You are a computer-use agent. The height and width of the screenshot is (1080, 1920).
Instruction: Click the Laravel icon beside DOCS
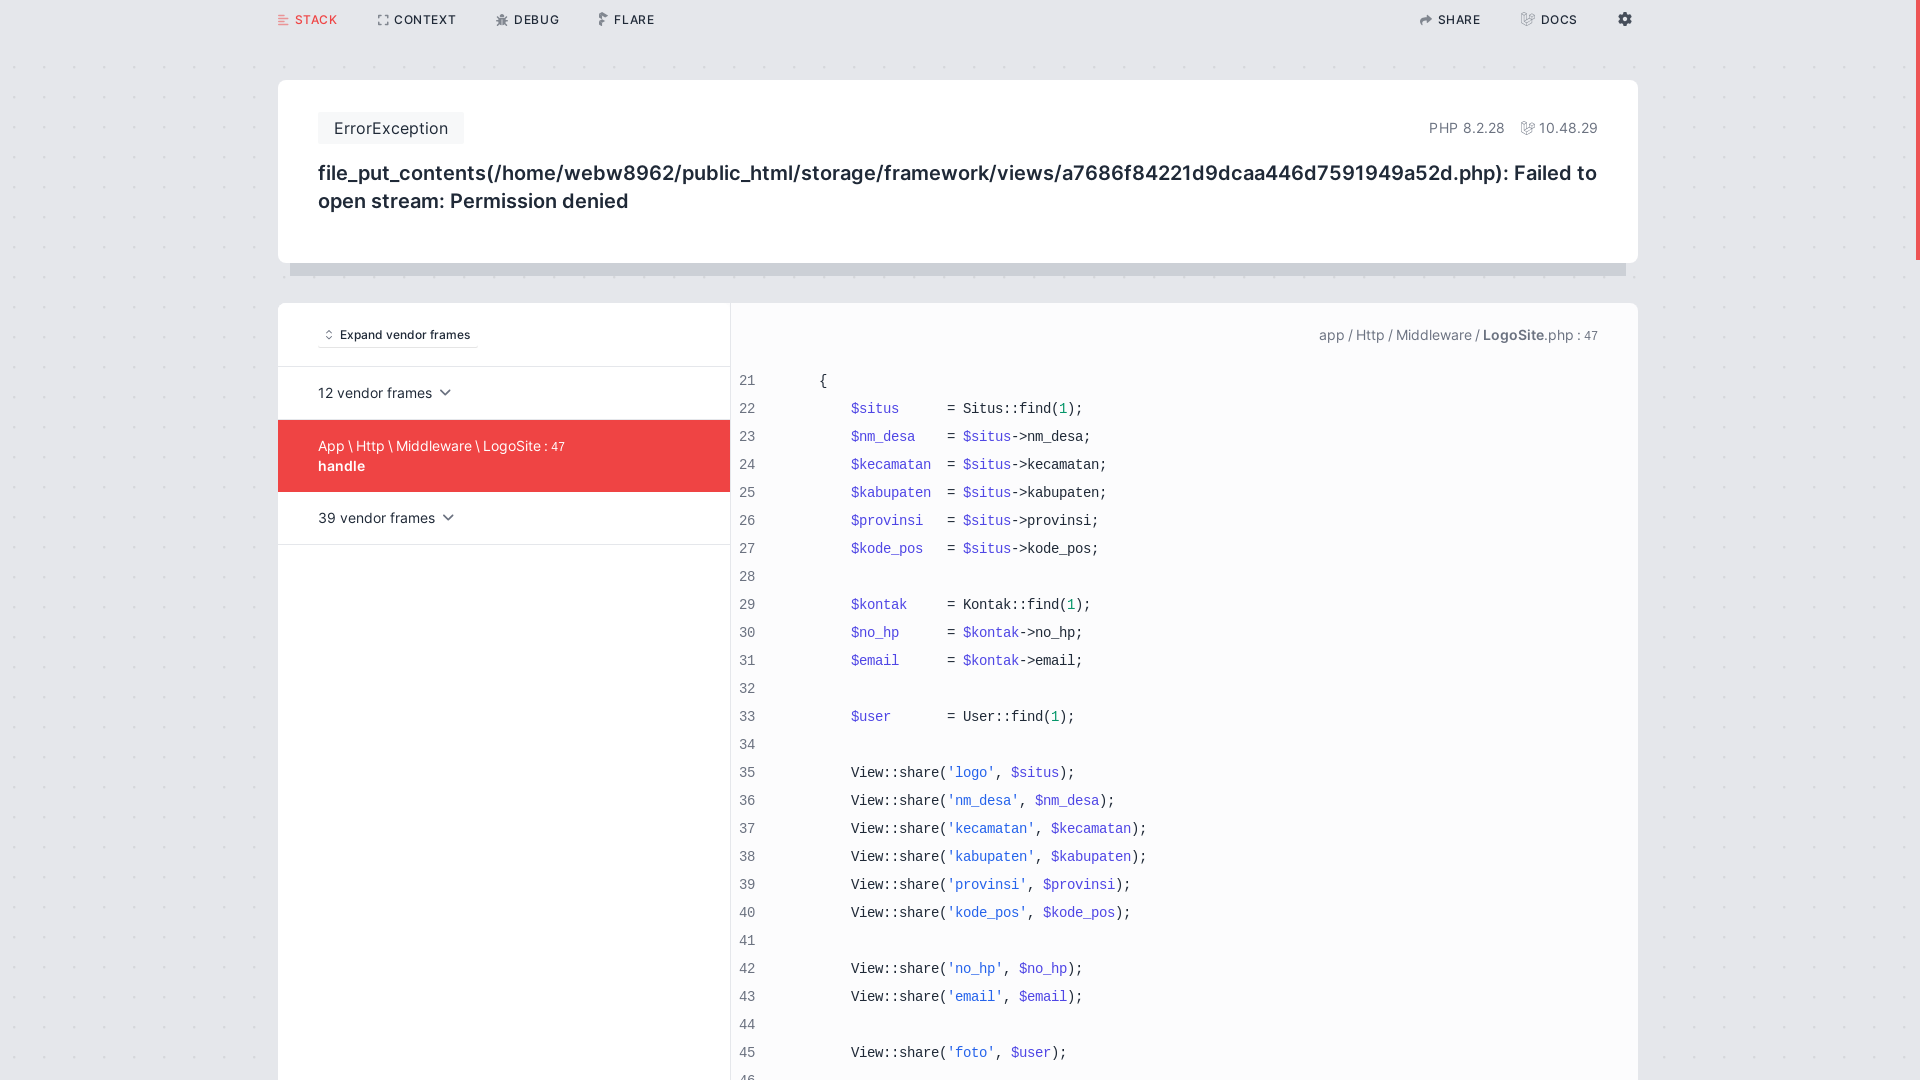coord(1528,19)
